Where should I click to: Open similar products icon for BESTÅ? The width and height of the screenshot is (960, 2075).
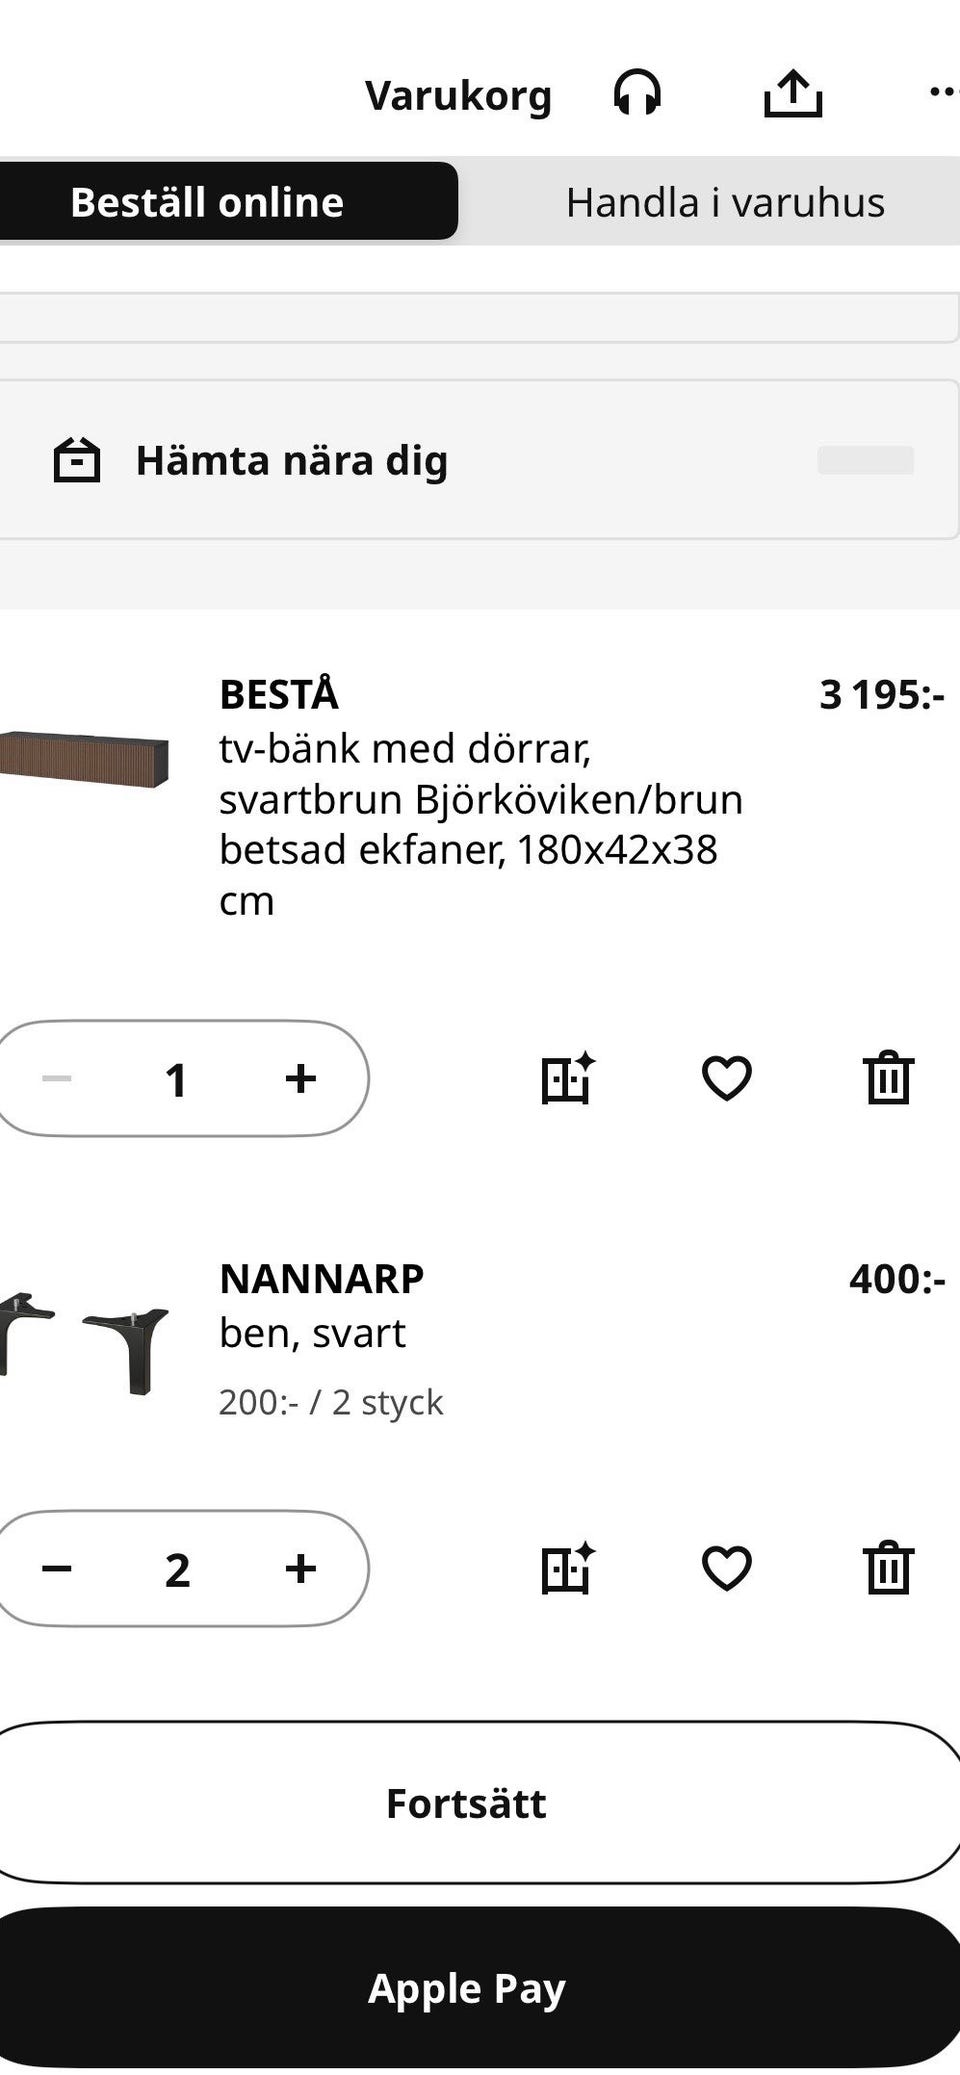568,1078
